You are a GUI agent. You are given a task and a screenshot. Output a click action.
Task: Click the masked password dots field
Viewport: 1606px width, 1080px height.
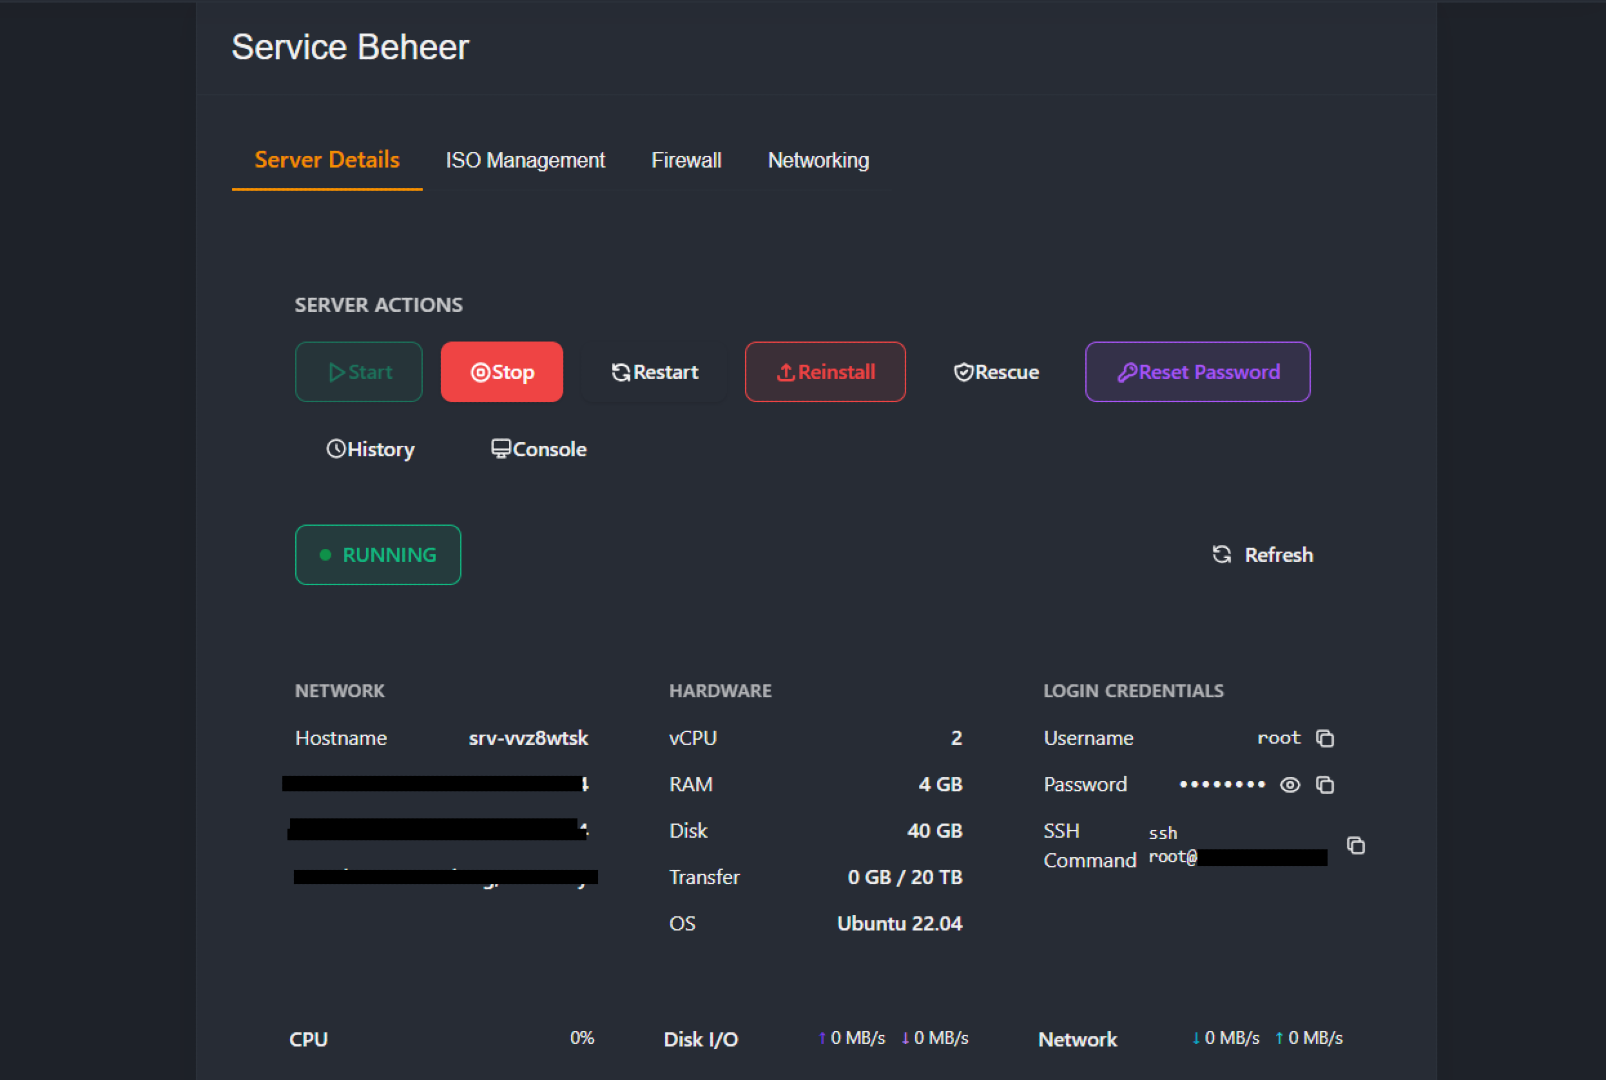pos(1221,785)
